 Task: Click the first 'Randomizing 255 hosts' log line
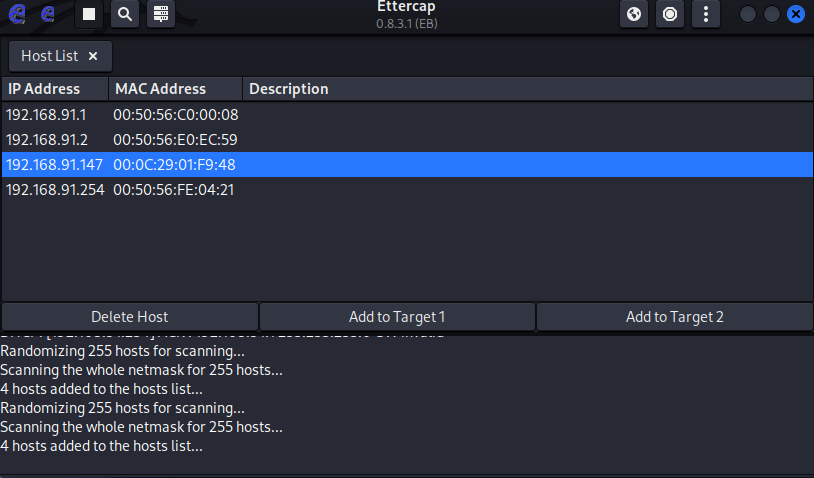tap(123, 351)
